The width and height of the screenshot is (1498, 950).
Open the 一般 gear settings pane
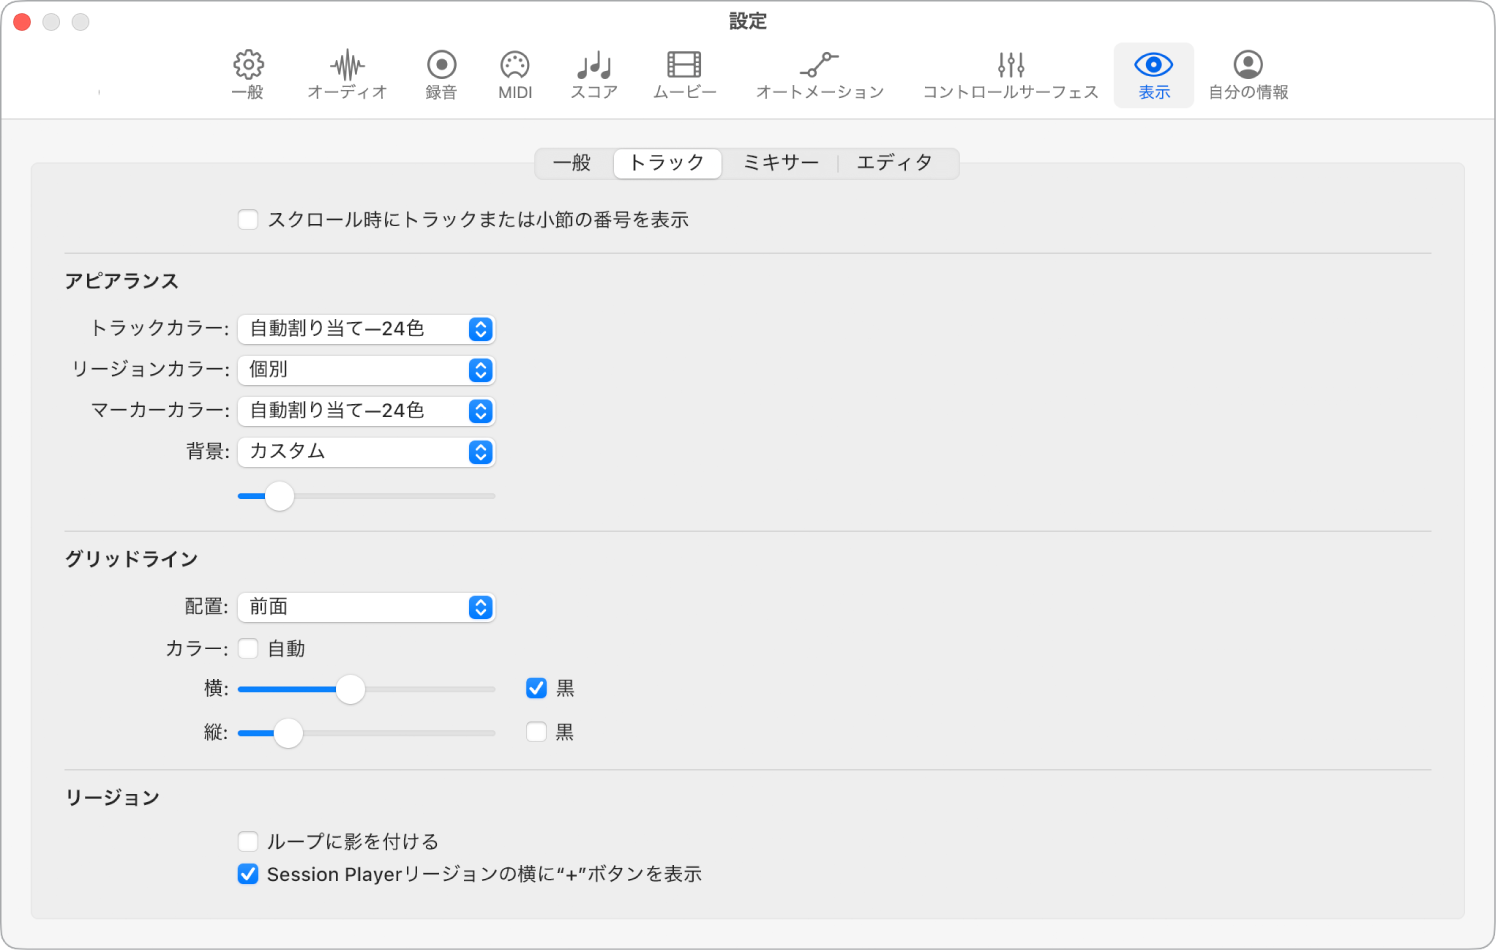(248, 75)
